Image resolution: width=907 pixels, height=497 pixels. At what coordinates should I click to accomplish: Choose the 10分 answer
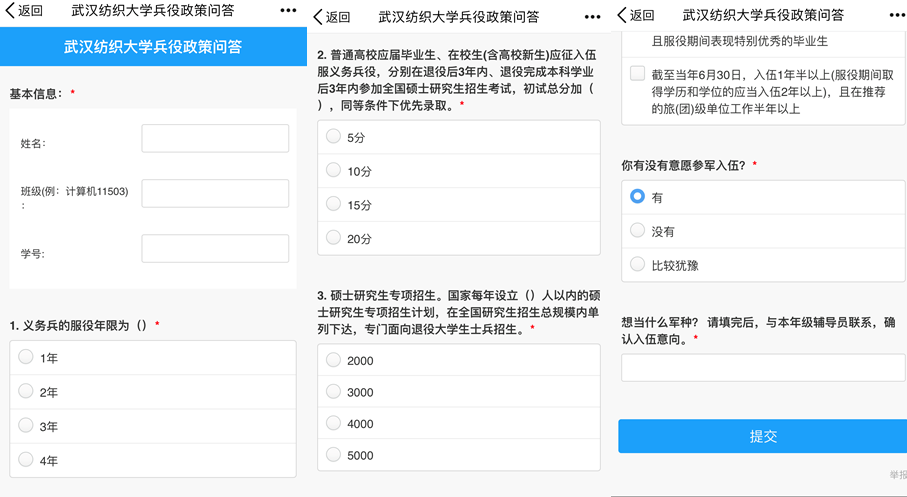click(459, 171)
